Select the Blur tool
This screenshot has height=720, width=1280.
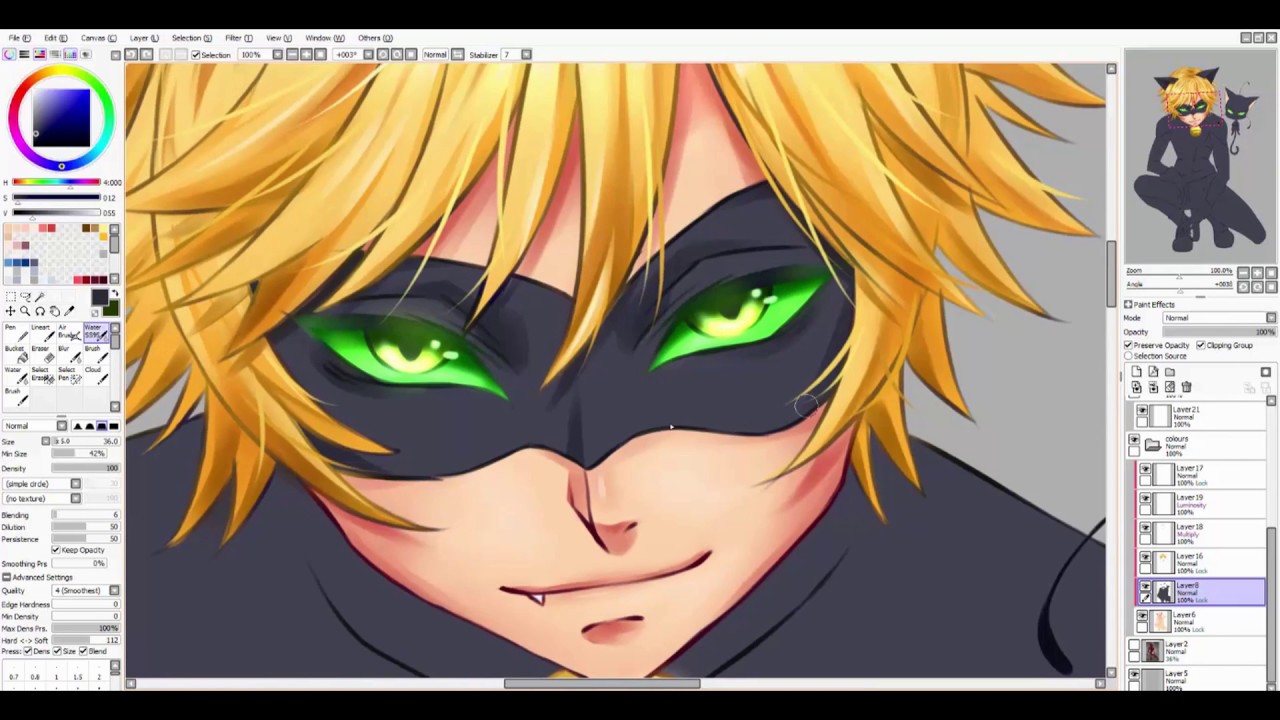click(70, 354)
